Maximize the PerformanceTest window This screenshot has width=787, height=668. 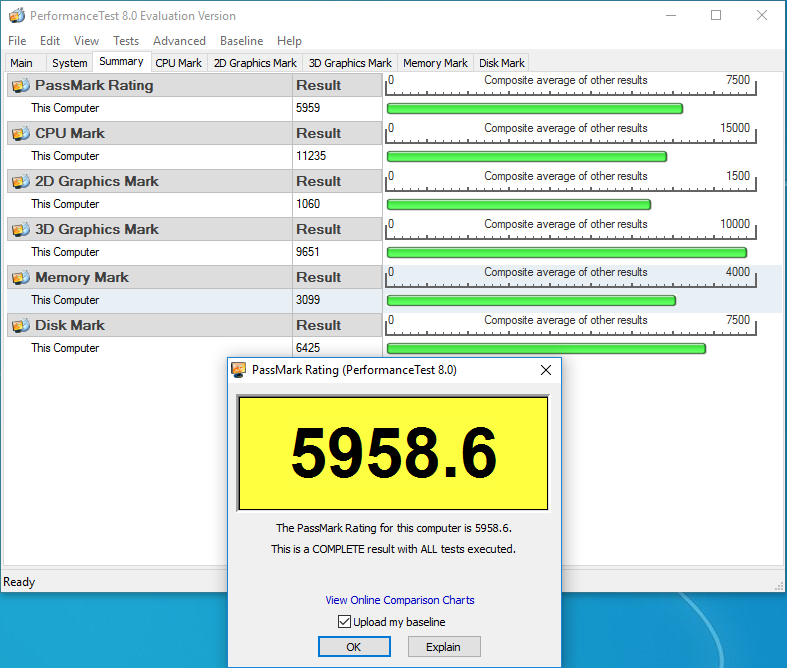(716, 16)
